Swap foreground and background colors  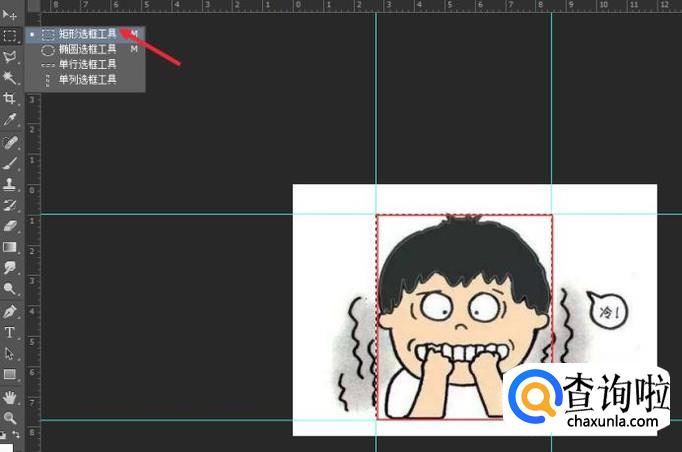(16, 434)
